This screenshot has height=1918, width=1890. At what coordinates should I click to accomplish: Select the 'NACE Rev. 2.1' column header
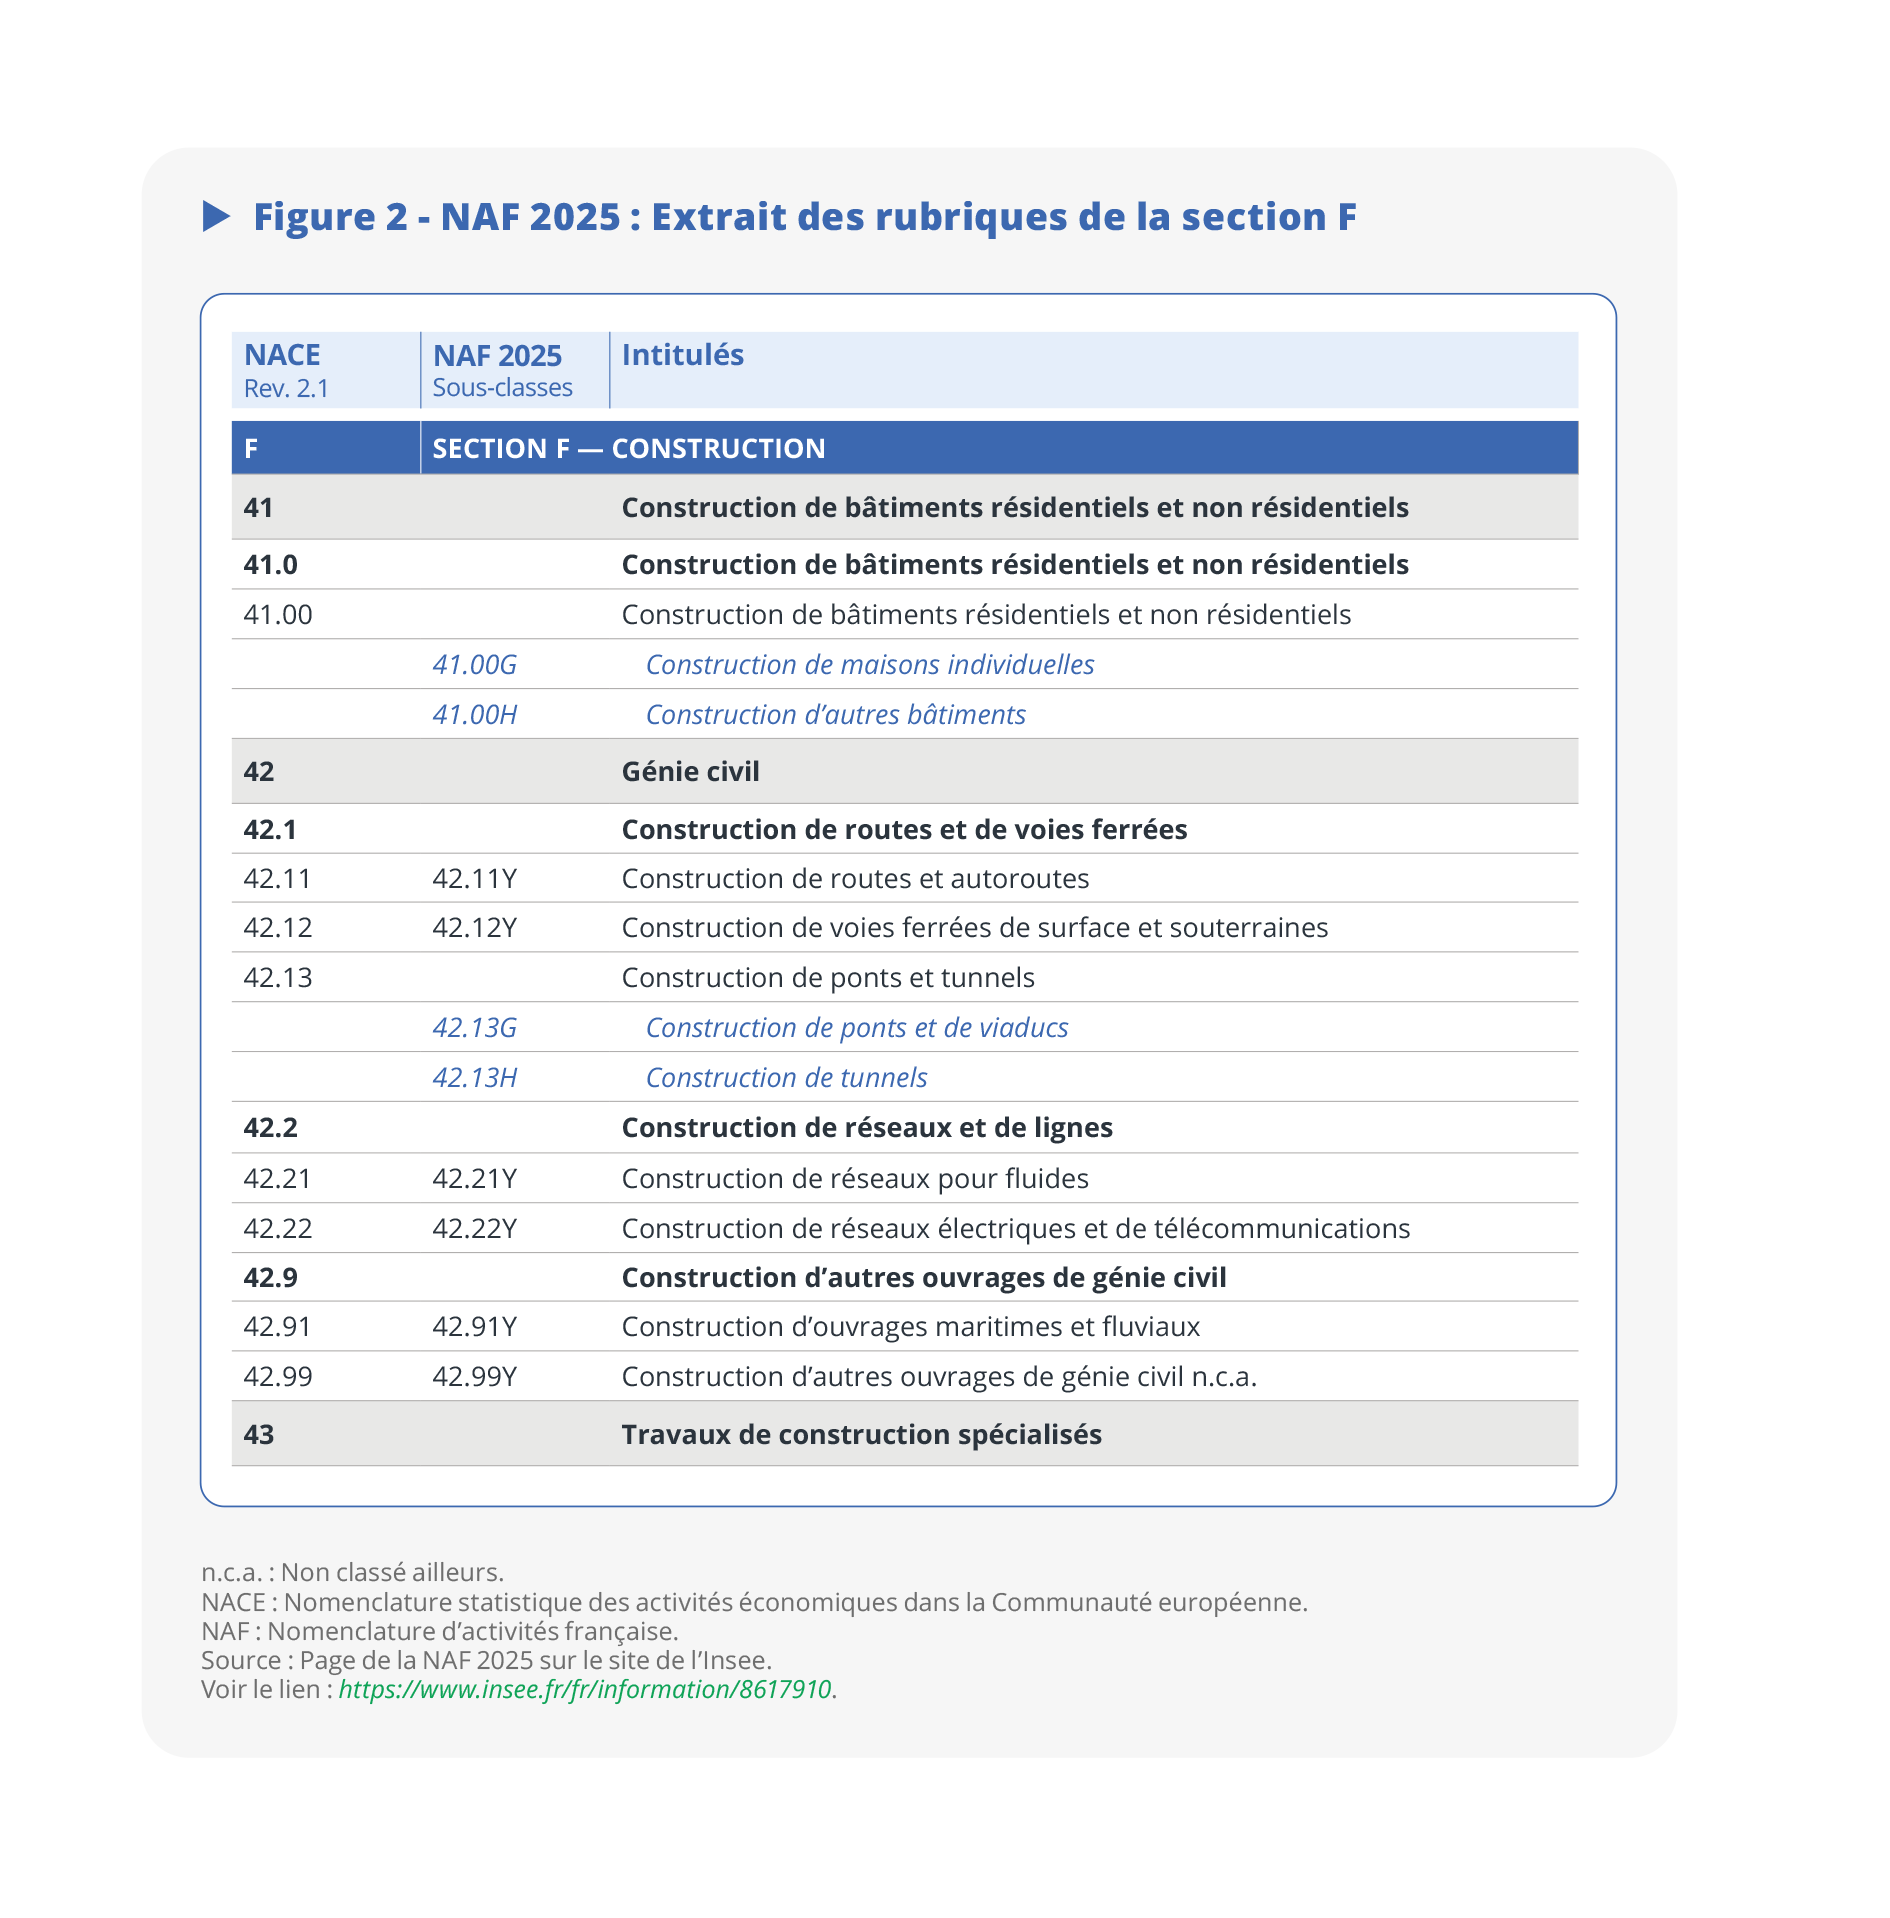[x=326, y=370]
